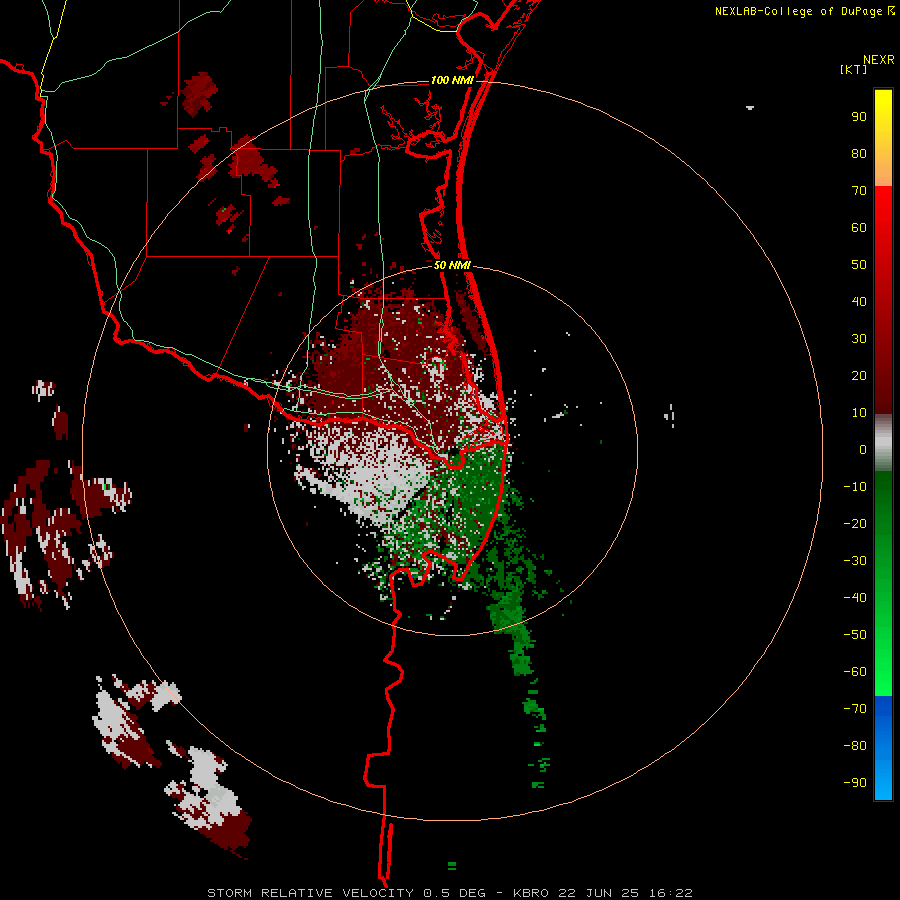This screenshot has height=900, width=900.
Task: Click the -50 tick label on velocity scale
Action: pos(855,635)
